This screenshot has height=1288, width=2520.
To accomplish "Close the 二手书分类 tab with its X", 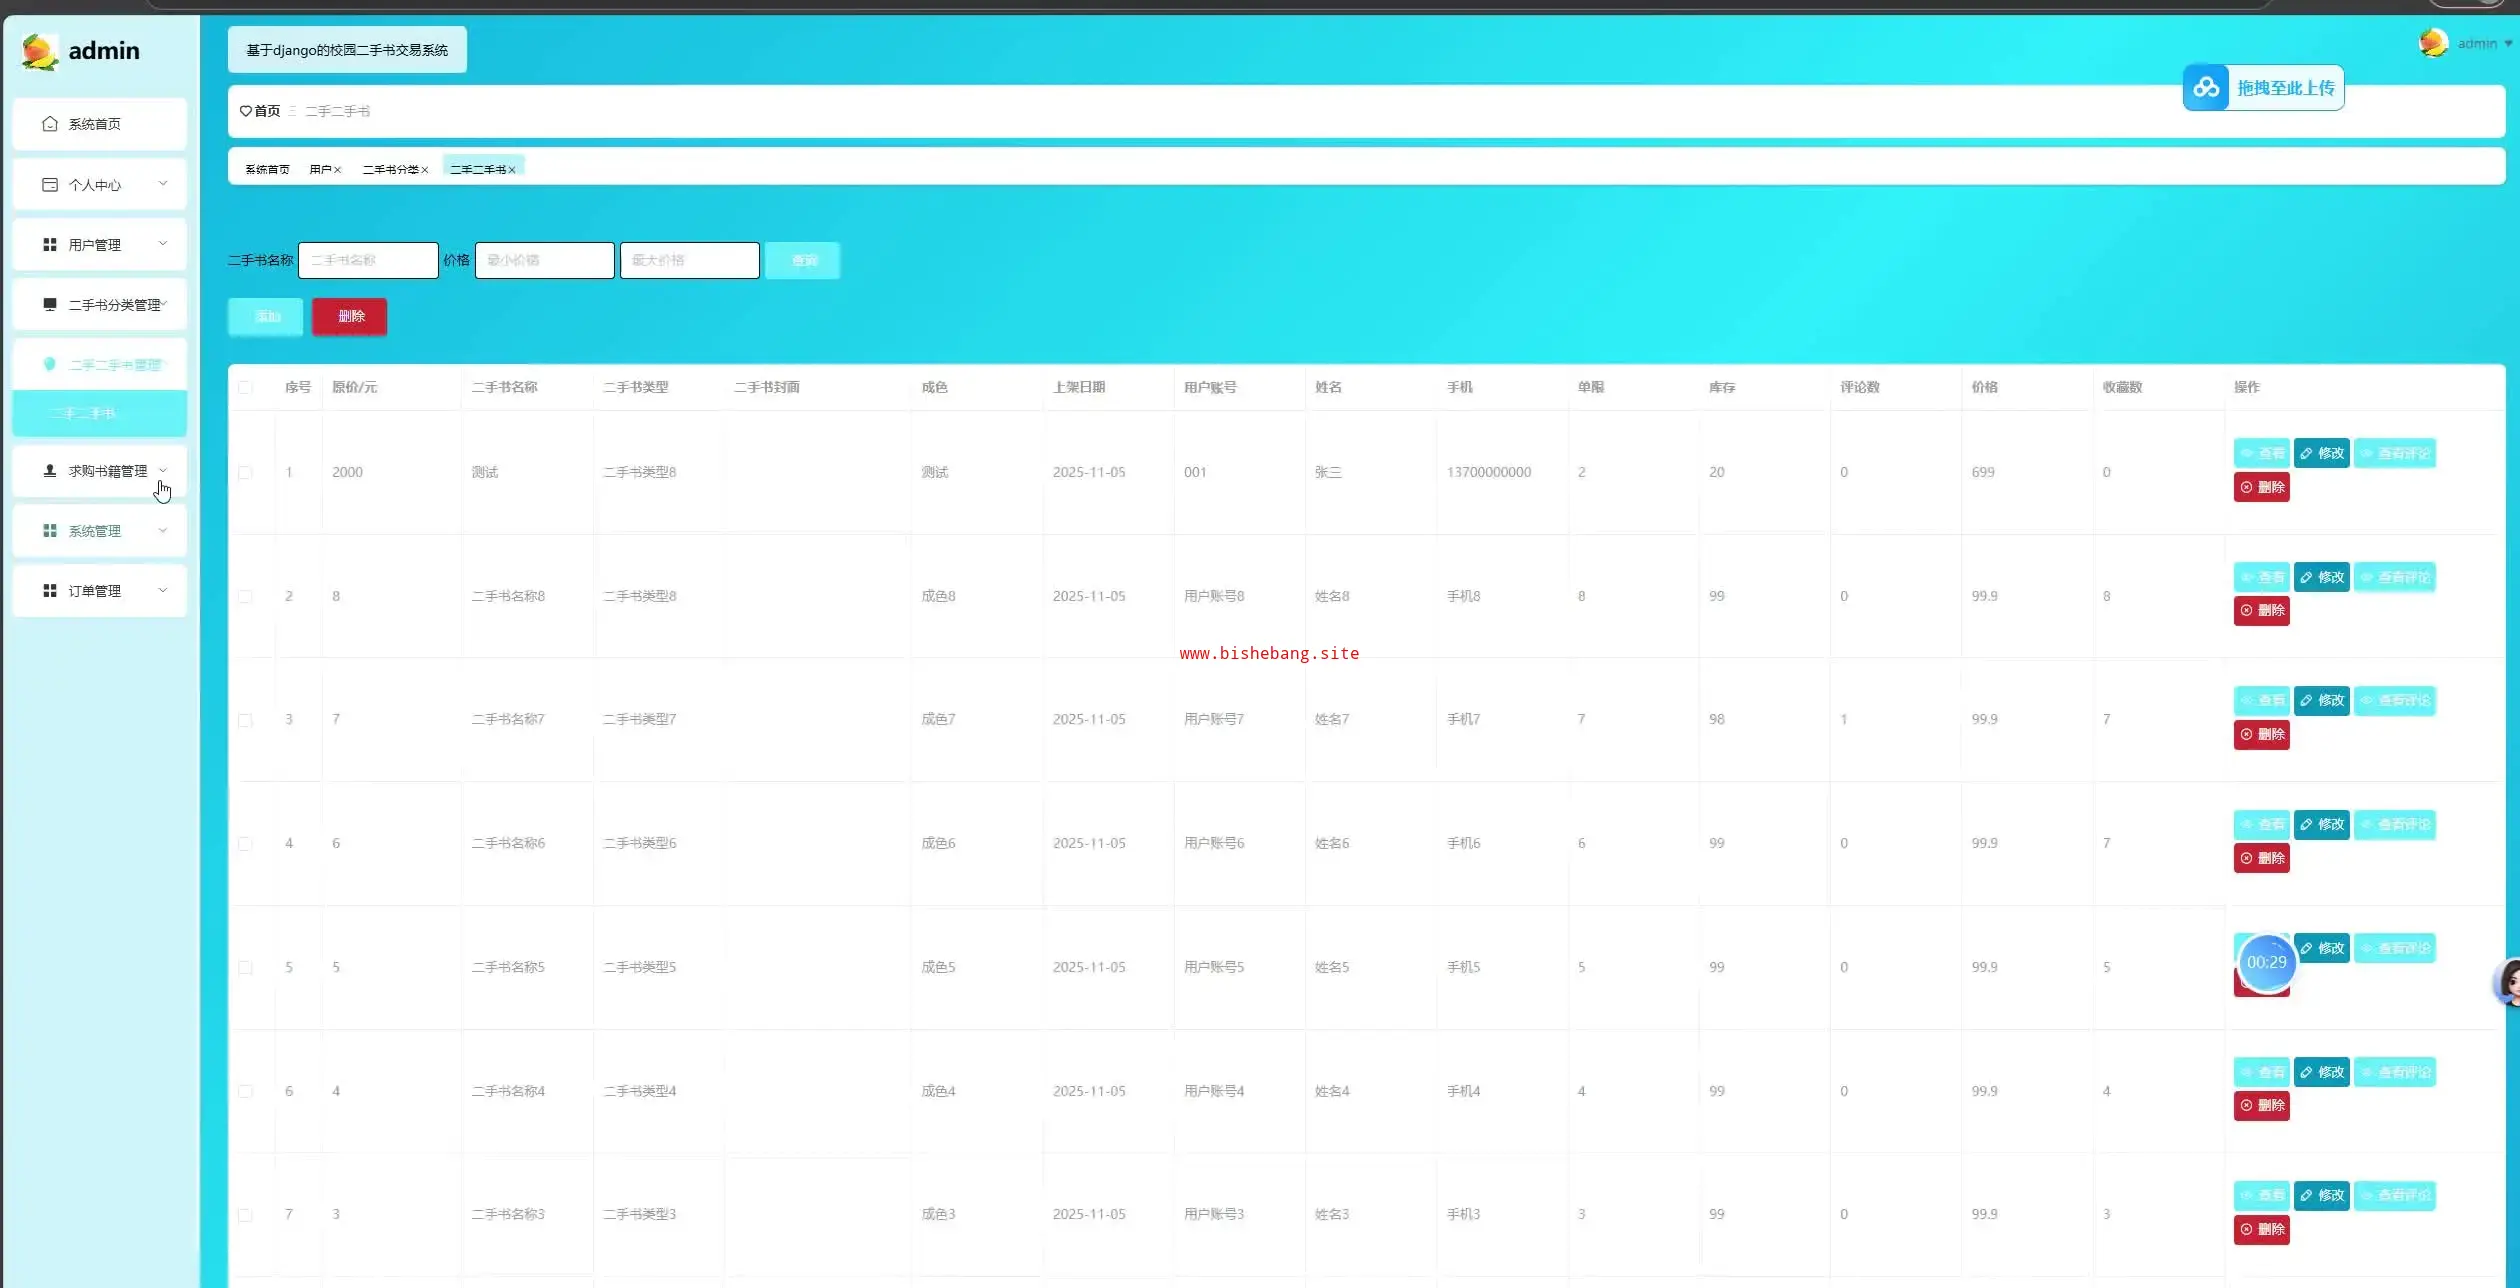I will click(x=425, y=170).
